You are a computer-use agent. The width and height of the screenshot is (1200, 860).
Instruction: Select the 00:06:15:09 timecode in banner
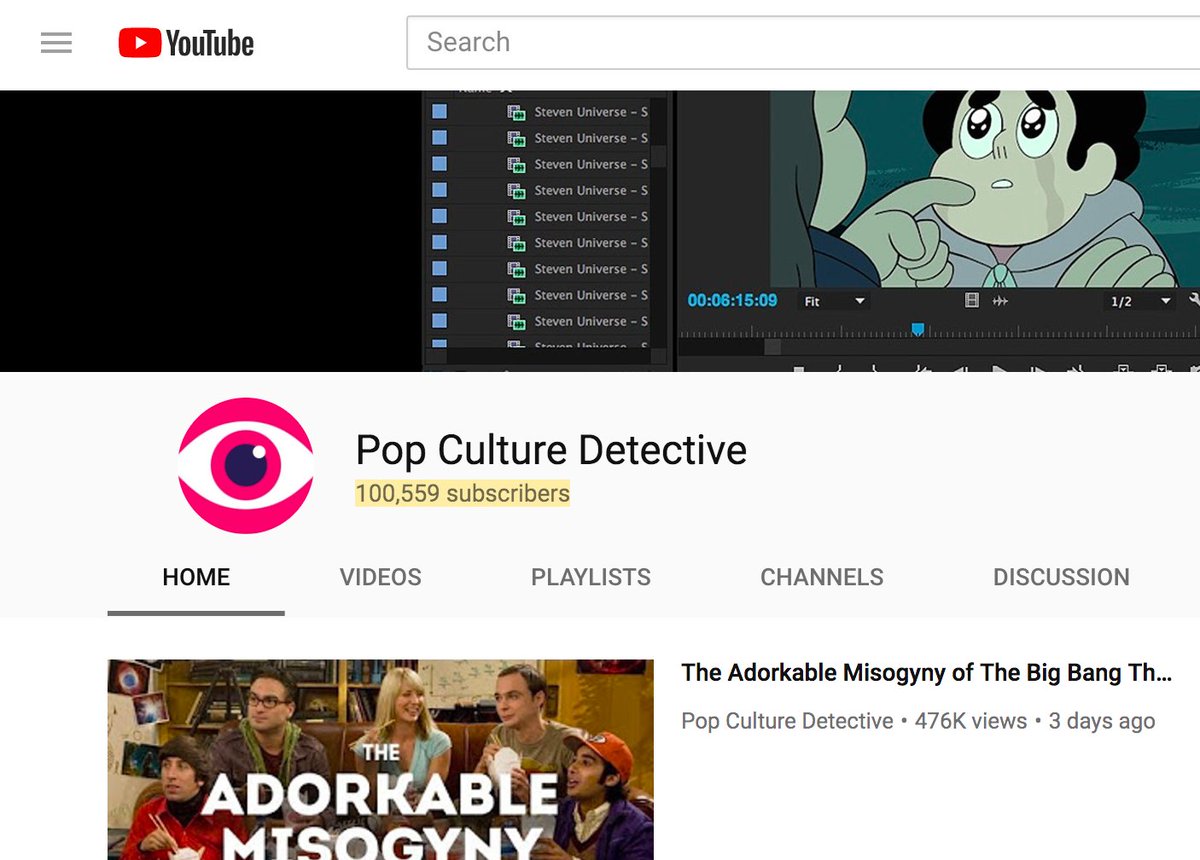click(x=732, y=300)
